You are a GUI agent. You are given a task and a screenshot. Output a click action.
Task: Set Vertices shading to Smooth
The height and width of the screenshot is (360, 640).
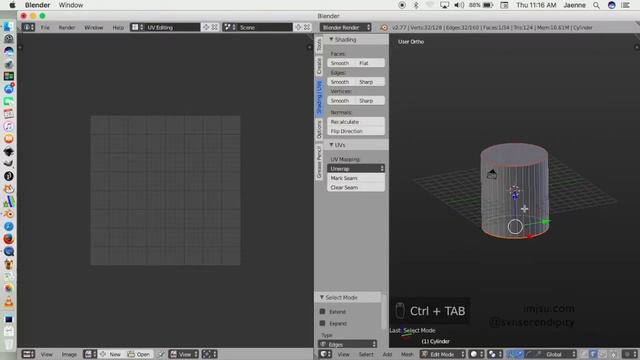pyautogui.click(x=341, y=100)
